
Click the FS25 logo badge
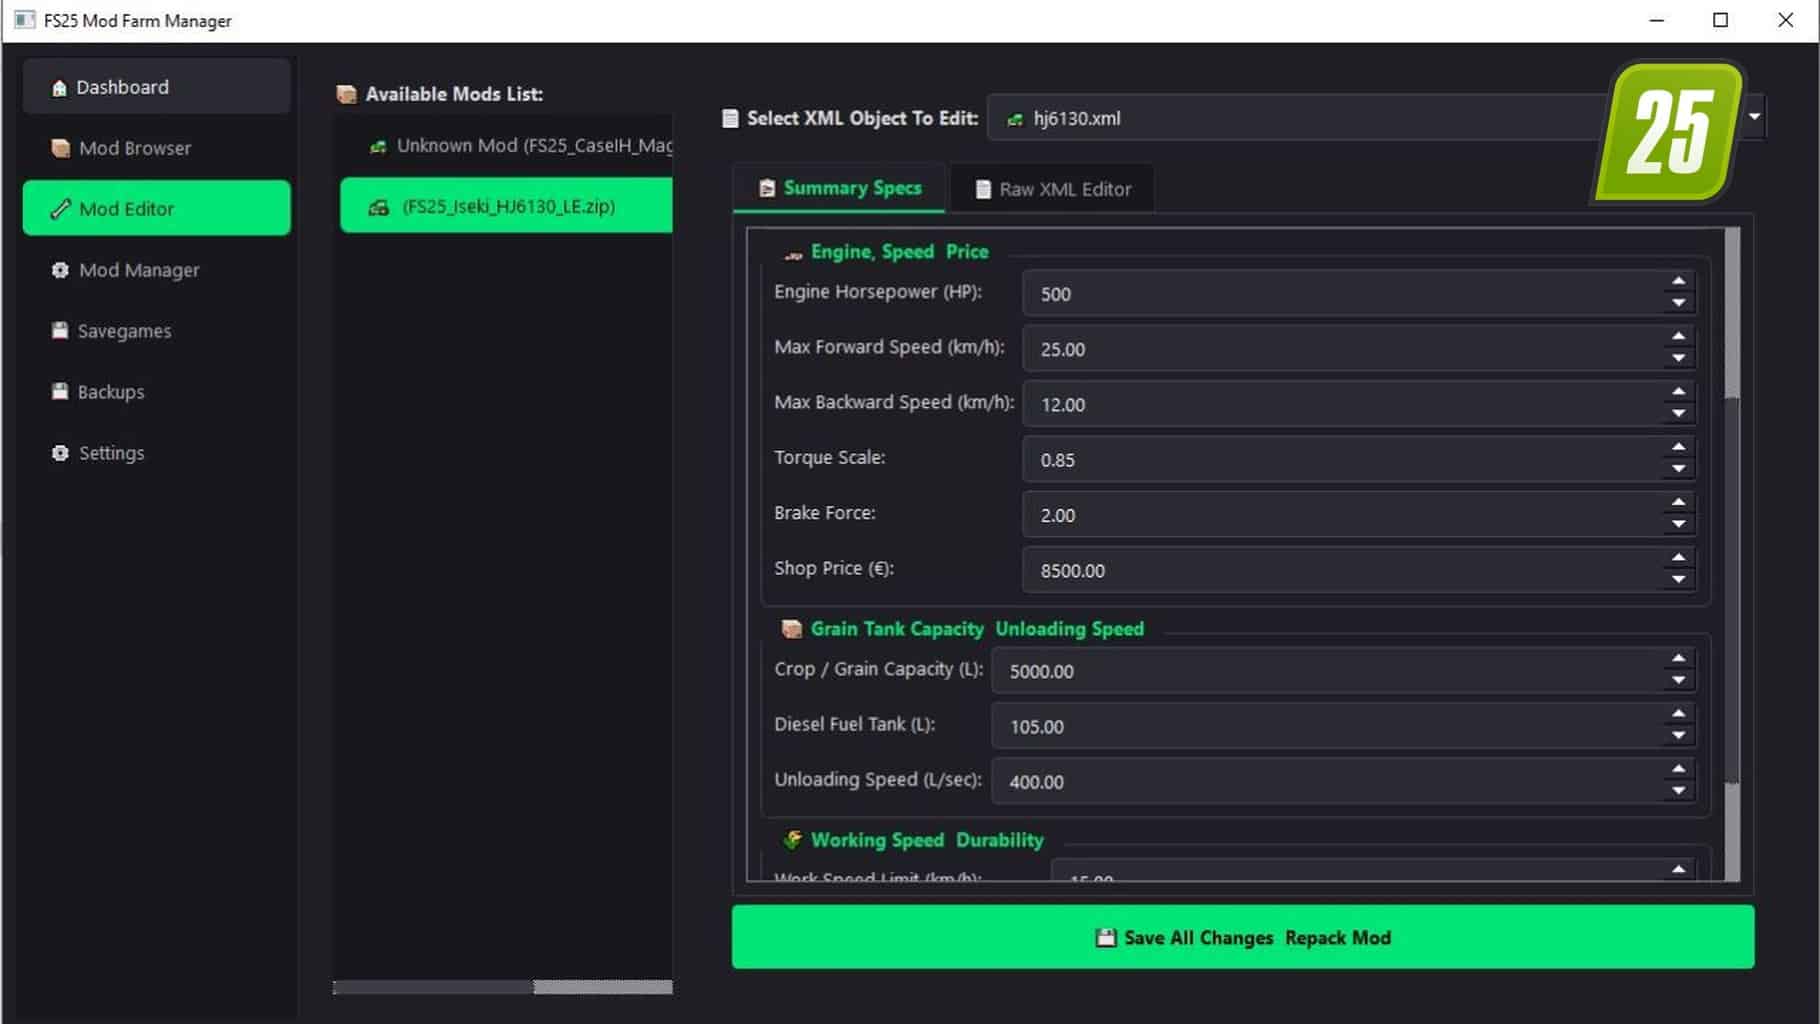(1668, 132)
